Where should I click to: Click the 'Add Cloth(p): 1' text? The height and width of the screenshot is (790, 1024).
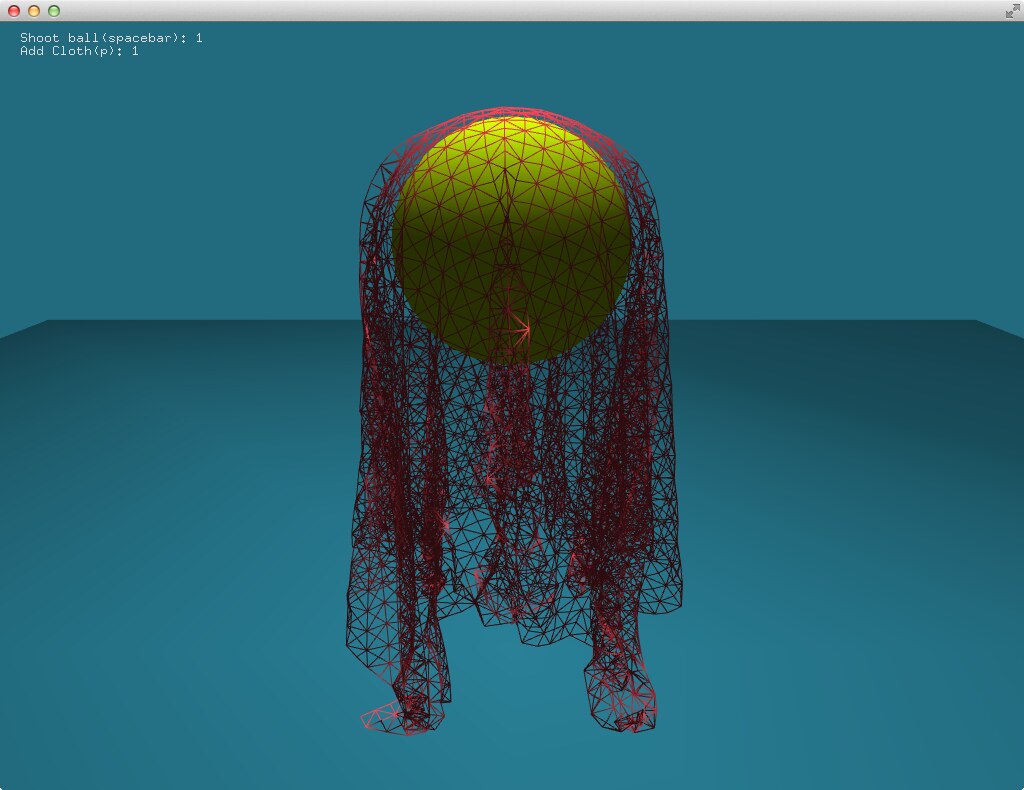(x=79, y=51)
